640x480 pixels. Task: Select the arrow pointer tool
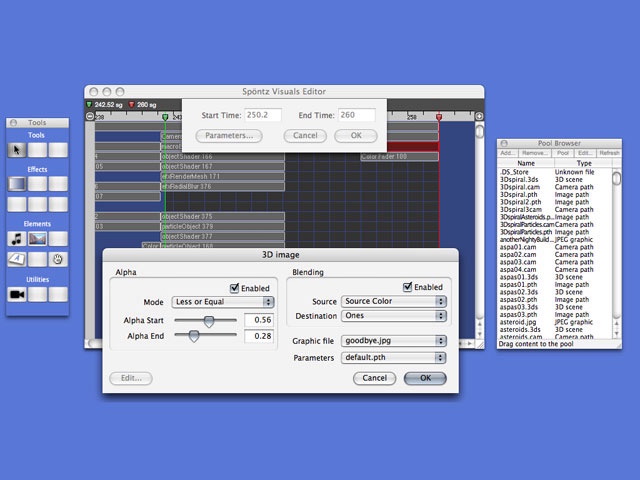(x=17, y=150)
